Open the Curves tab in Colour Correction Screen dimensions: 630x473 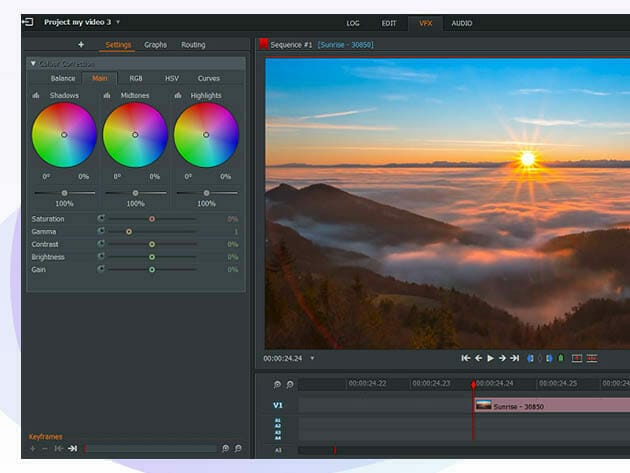tap(209, 78)
